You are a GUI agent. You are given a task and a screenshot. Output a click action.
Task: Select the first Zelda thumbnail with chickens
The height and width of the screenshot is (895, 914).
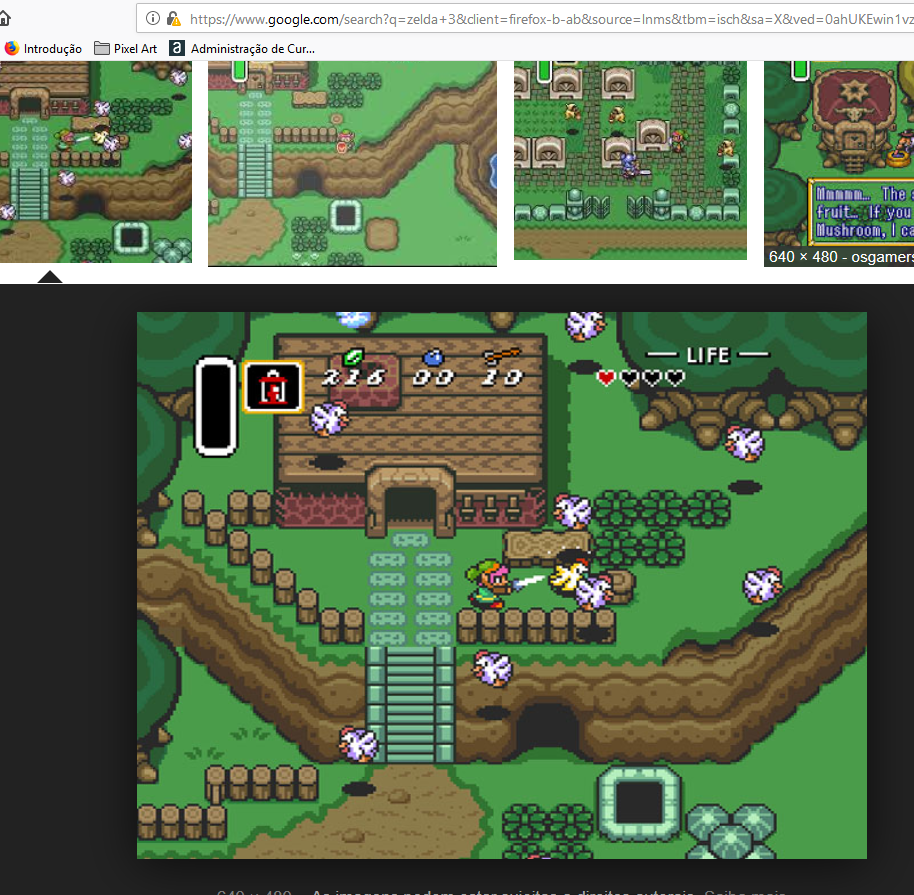pyautogui.click(x=95, y=160)
